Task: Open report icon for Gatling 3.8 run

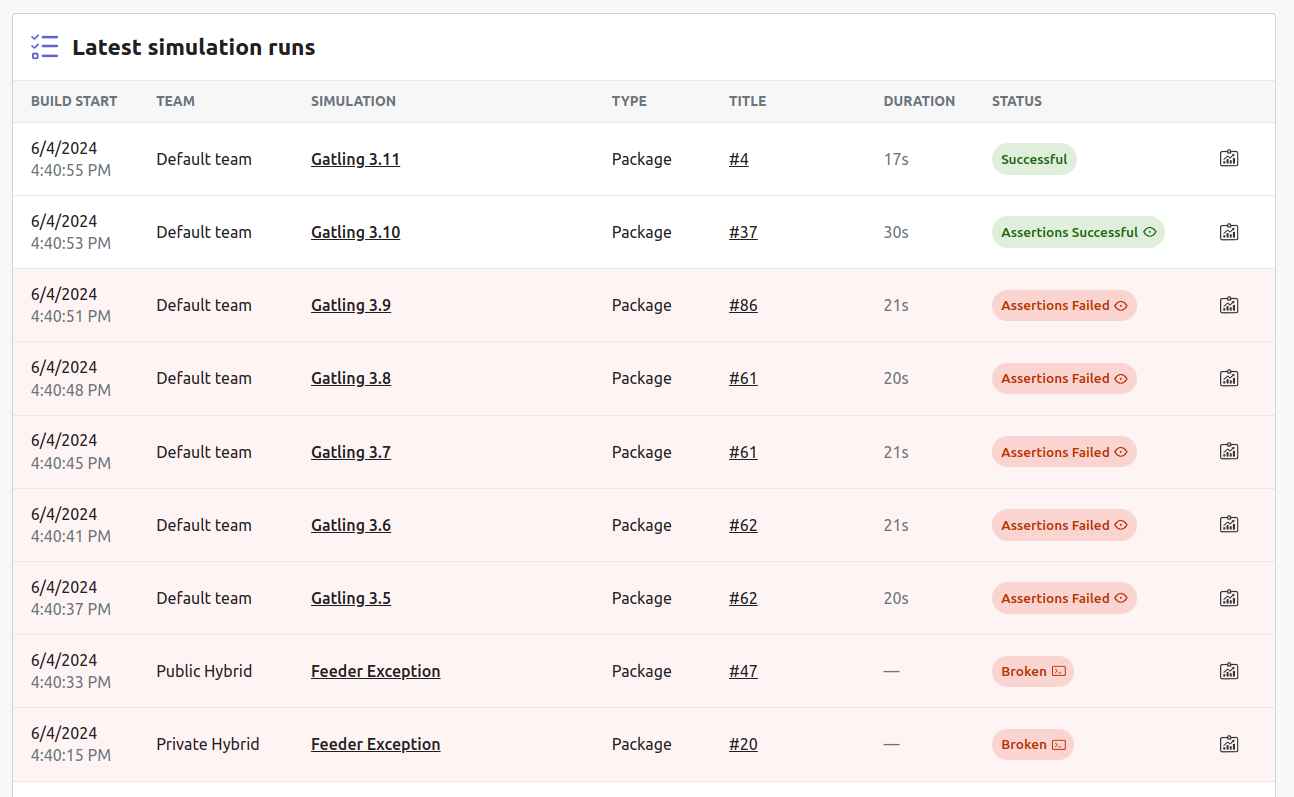Action: coord(1229,377)
